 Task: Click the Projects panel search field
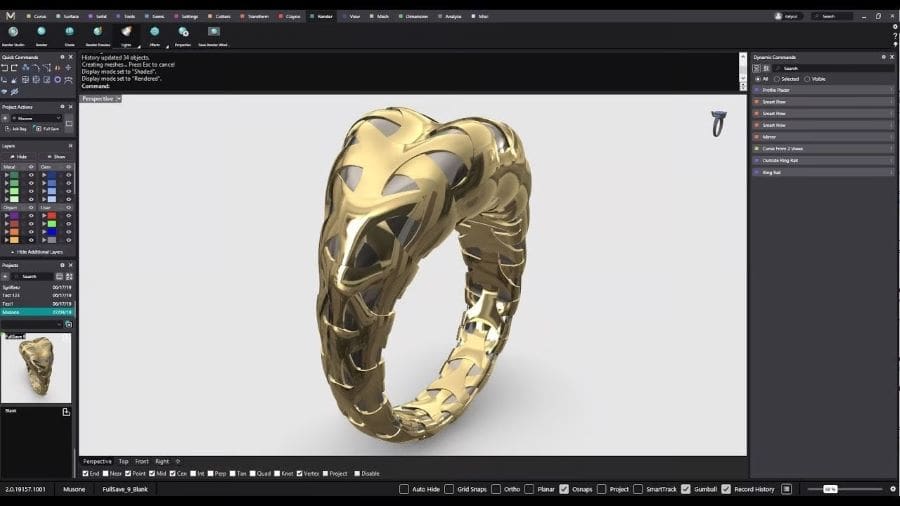coord(32,277)
